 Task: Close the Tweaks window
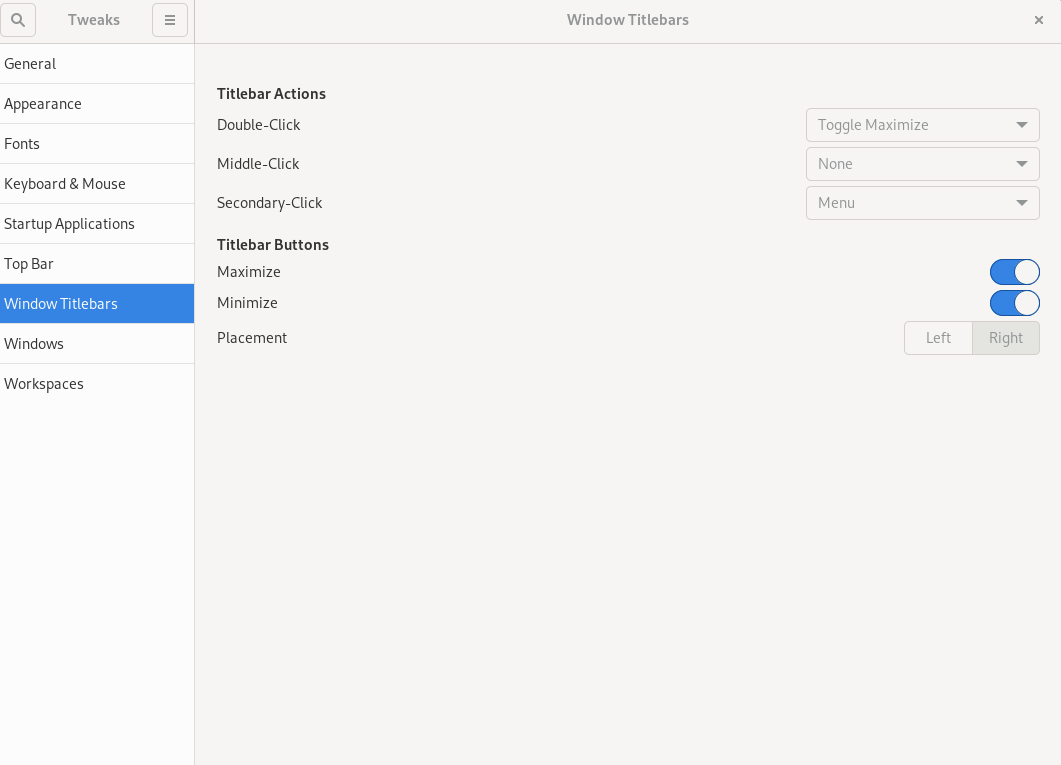(x=1039, y=20)
